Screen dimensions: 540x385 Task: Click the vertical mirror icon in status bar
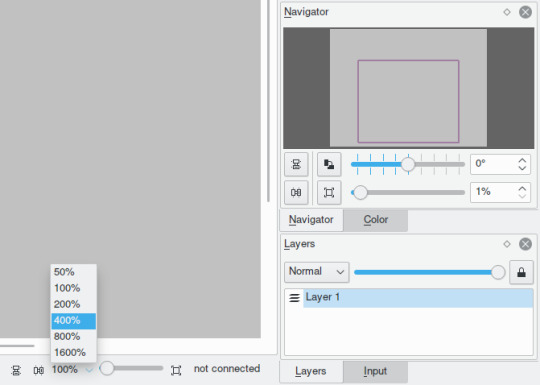pos(16,371)
